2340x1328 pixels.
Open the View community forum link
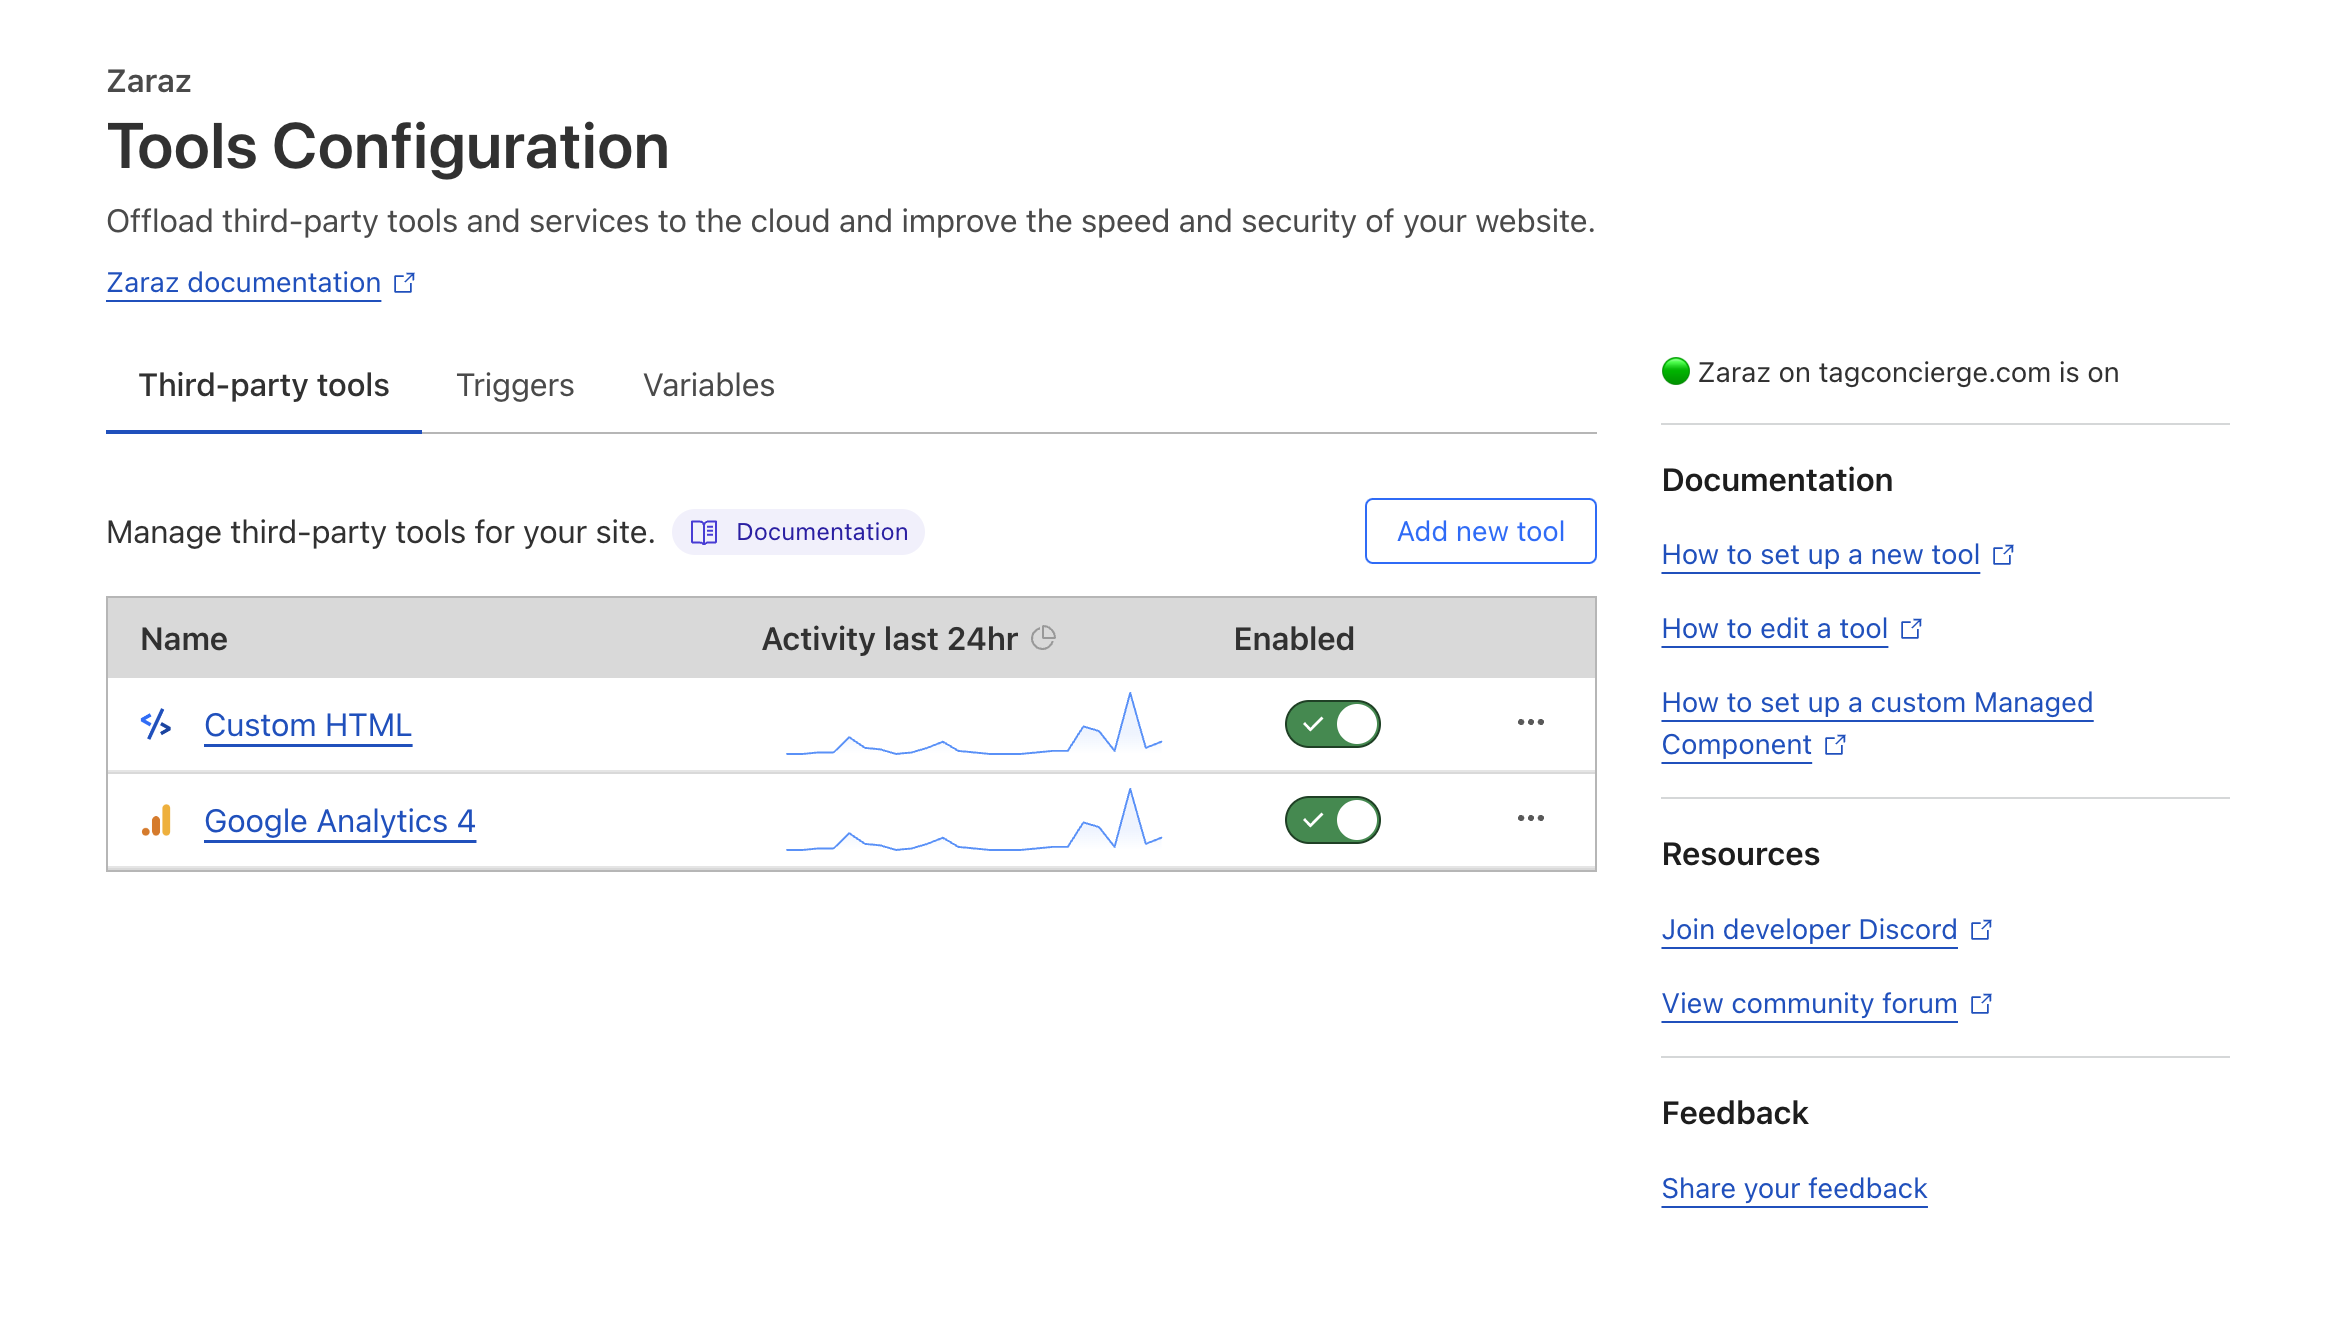coord(1809,1004)
